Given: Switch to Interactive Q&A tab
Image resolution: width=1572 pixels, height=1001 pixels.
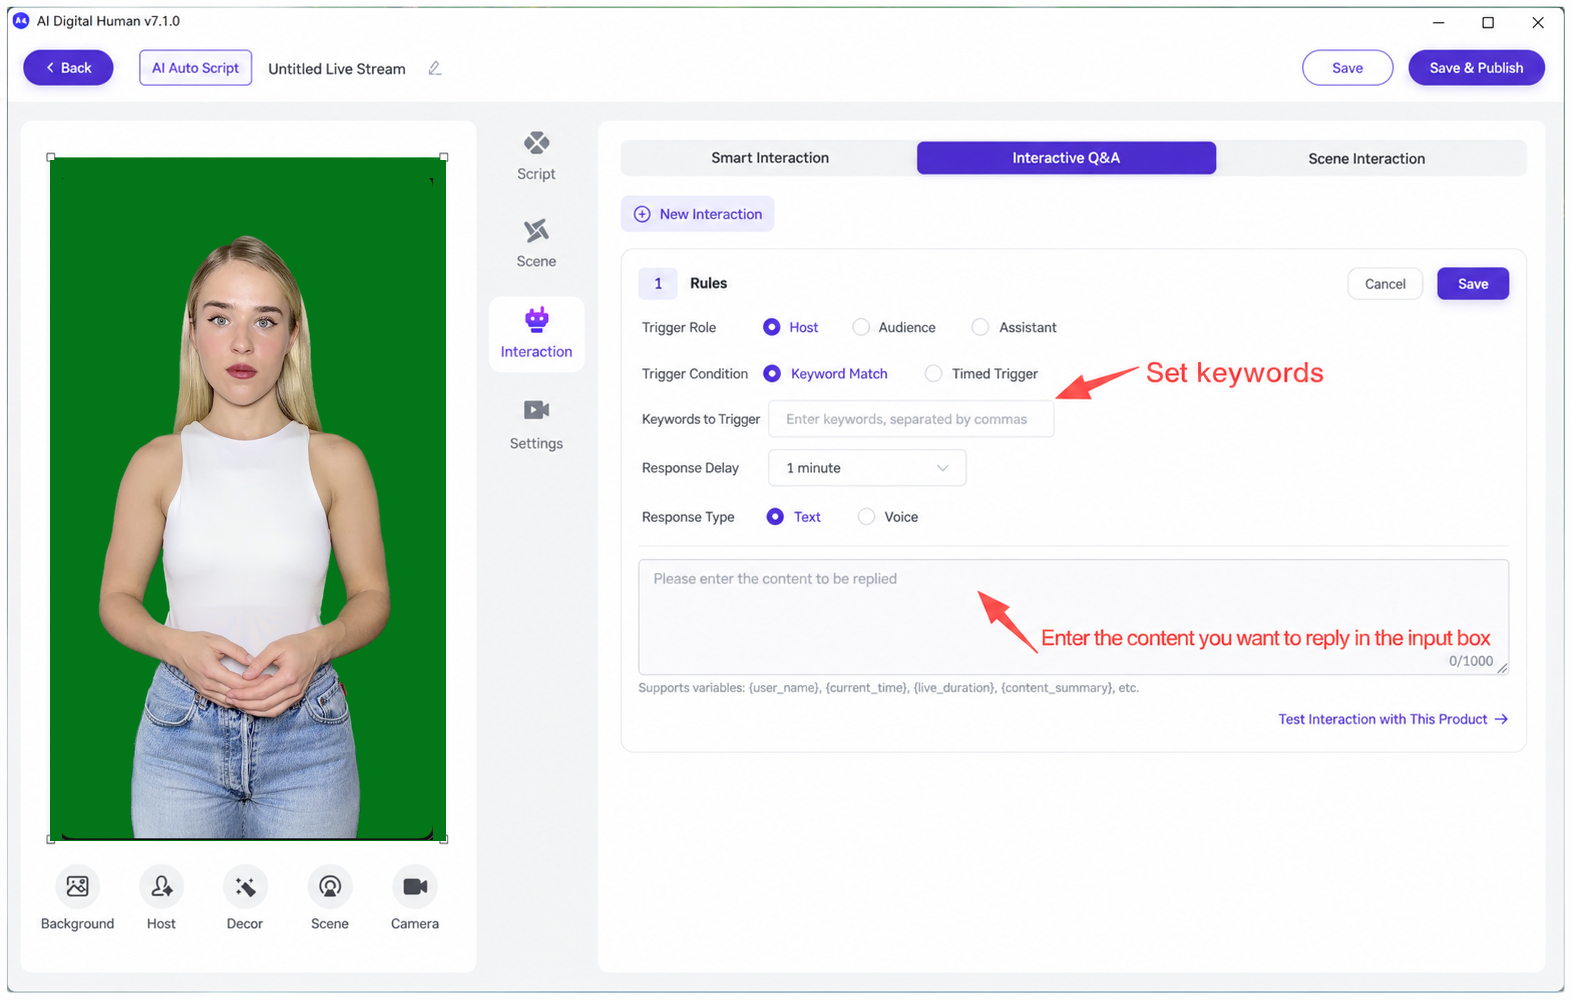Looking at the screenshot, I should pyautogui.click(x=1066, y=158).
